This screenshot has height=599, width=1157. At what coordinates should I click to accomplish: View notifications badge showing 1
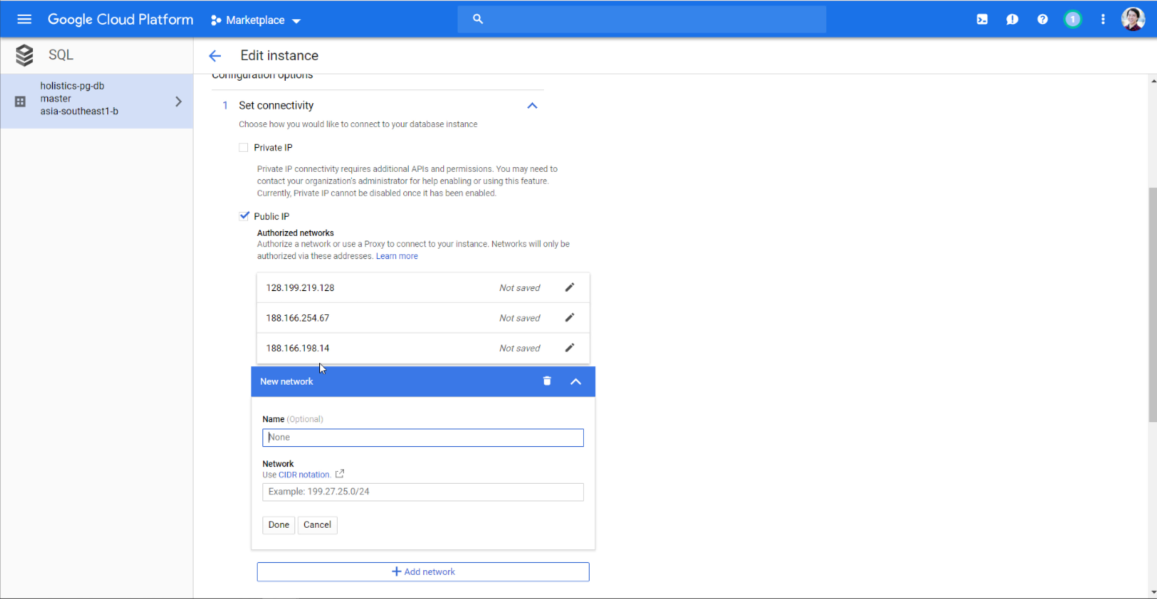click(1073, 20)
